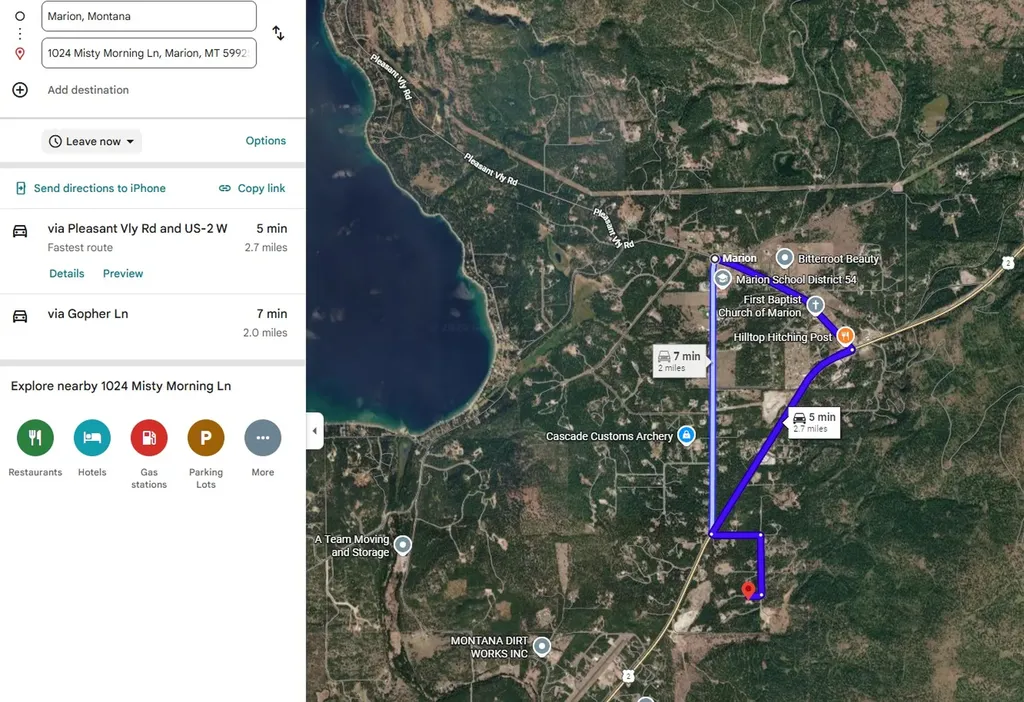Preview the Pleasant Vly Rd route
Viewport: 1024px width, 702px height.
click(x=123, y=274)
